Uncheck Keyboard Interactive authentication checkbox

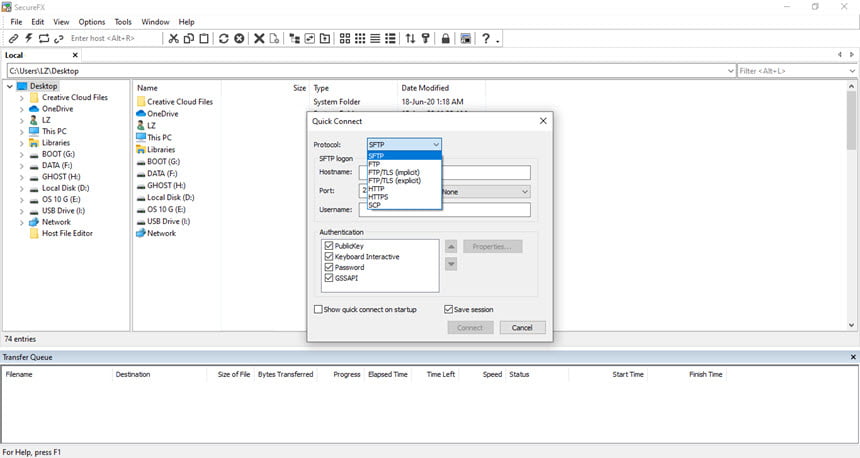coord(329,256)
